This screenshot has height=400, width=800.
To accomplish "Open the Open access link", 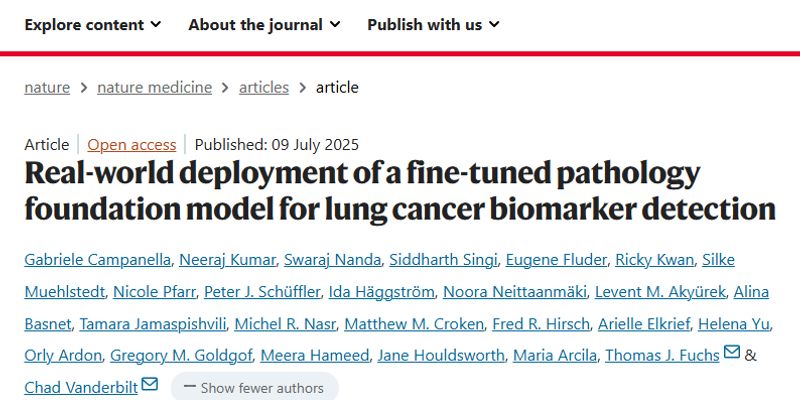I will [x=131, y=144].
